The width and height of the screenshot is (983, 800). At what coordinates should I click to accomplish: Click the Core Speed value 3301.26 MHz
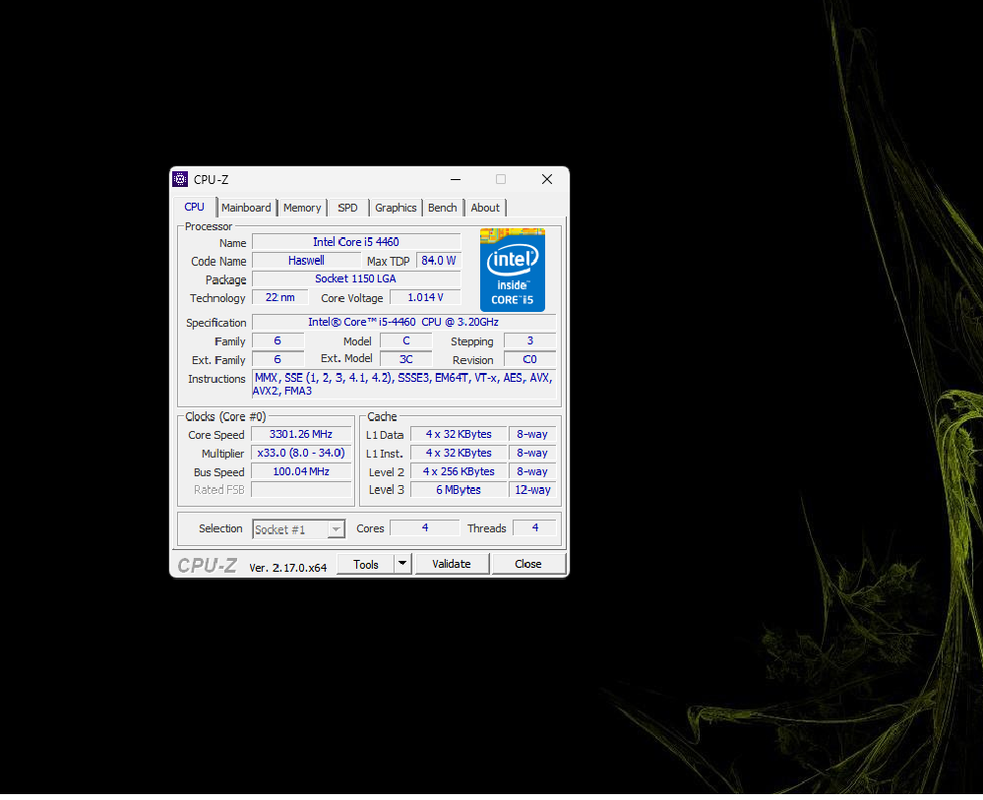pyautogui.click(x=302, y=434)
